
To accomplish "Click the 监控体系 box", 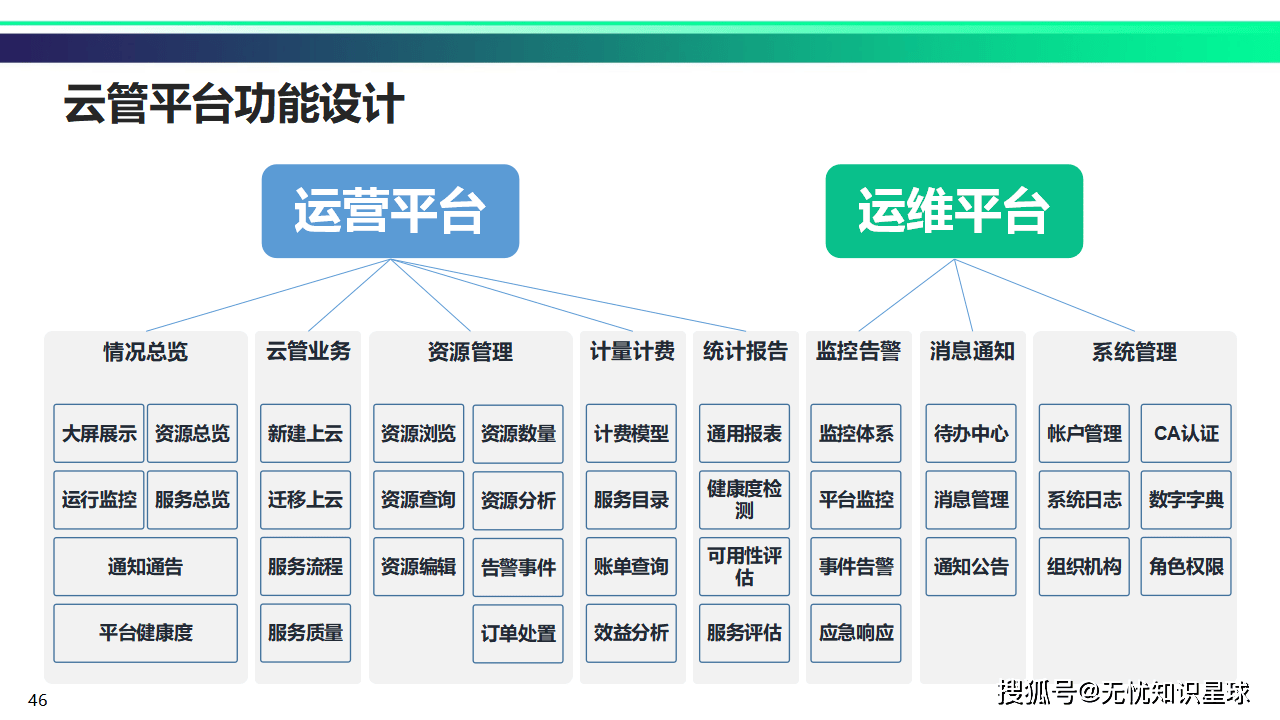I will pos(856,433).
